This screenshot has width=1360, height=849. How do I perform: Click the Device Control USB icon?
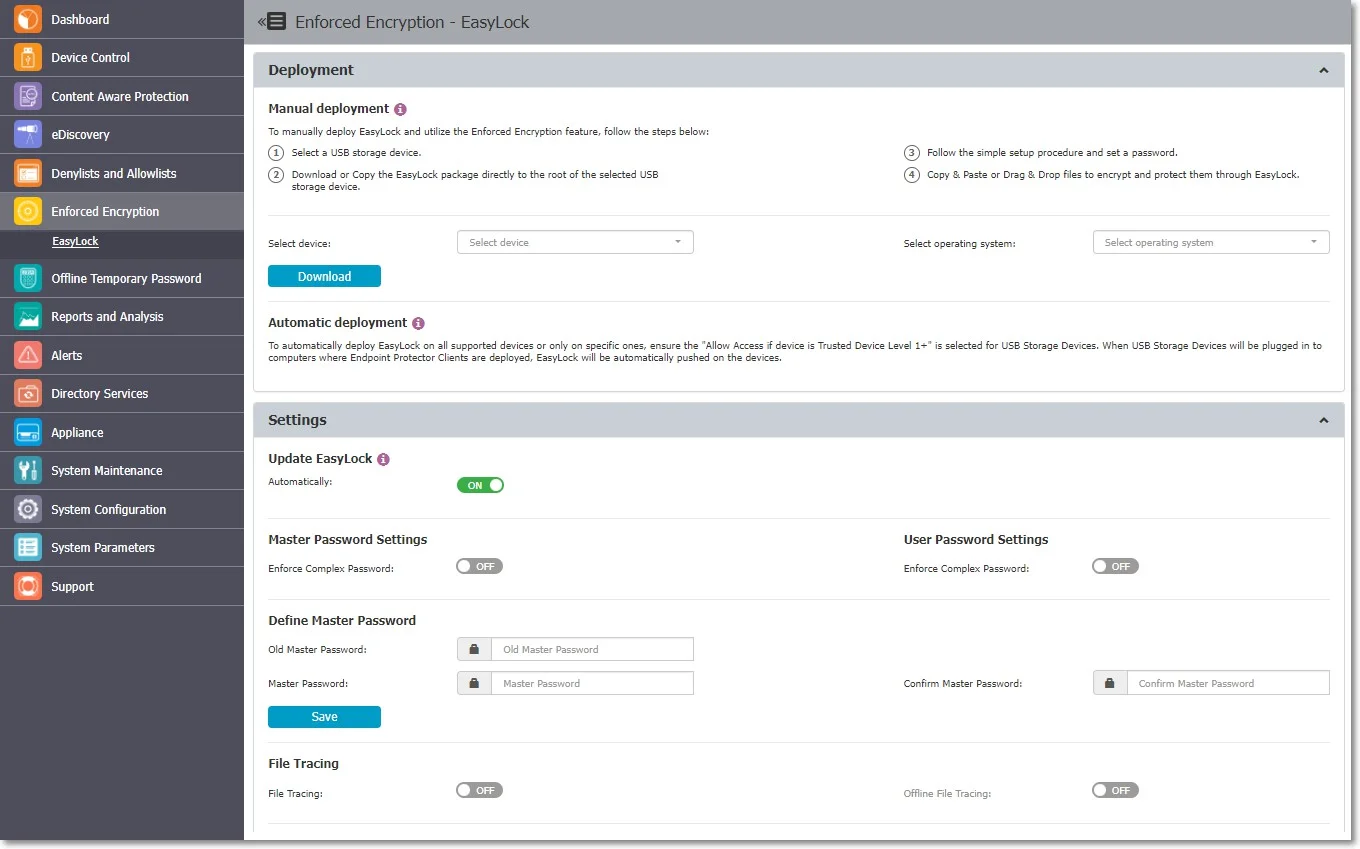coord(28,58)
